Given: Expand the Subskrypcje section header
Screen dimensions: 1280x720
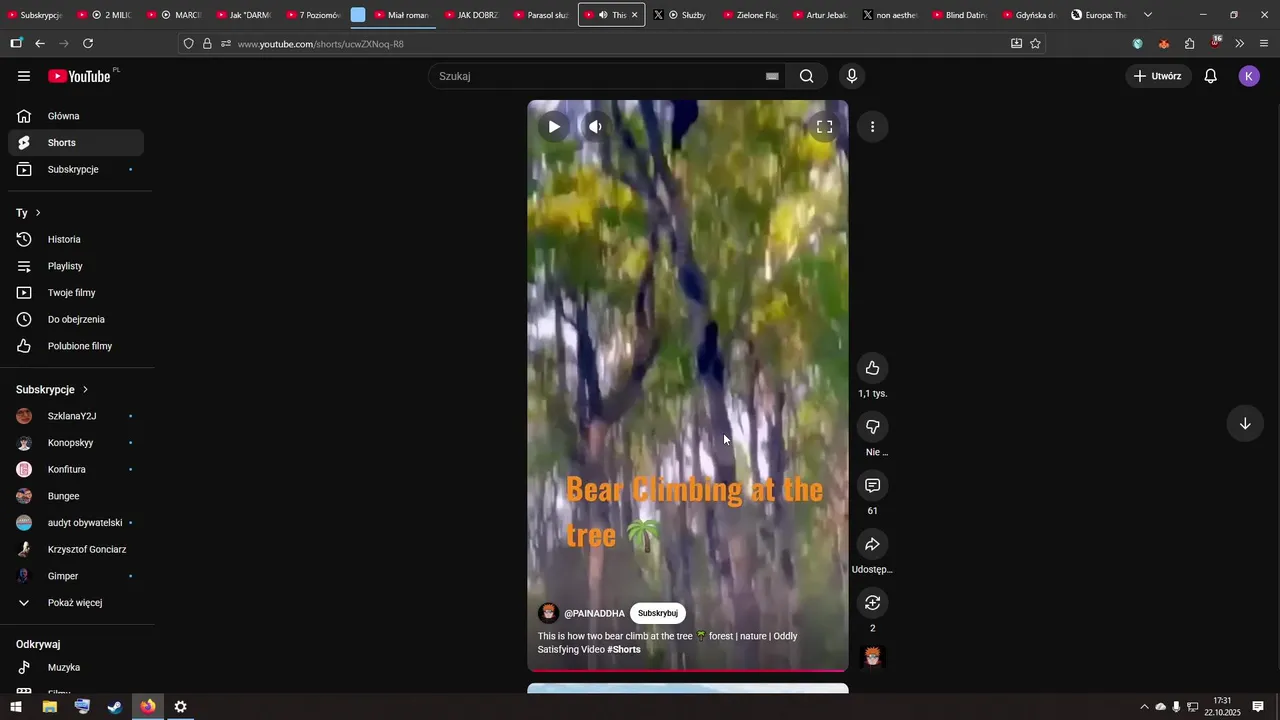Looking at the screenshot, I should coord(52,390).
